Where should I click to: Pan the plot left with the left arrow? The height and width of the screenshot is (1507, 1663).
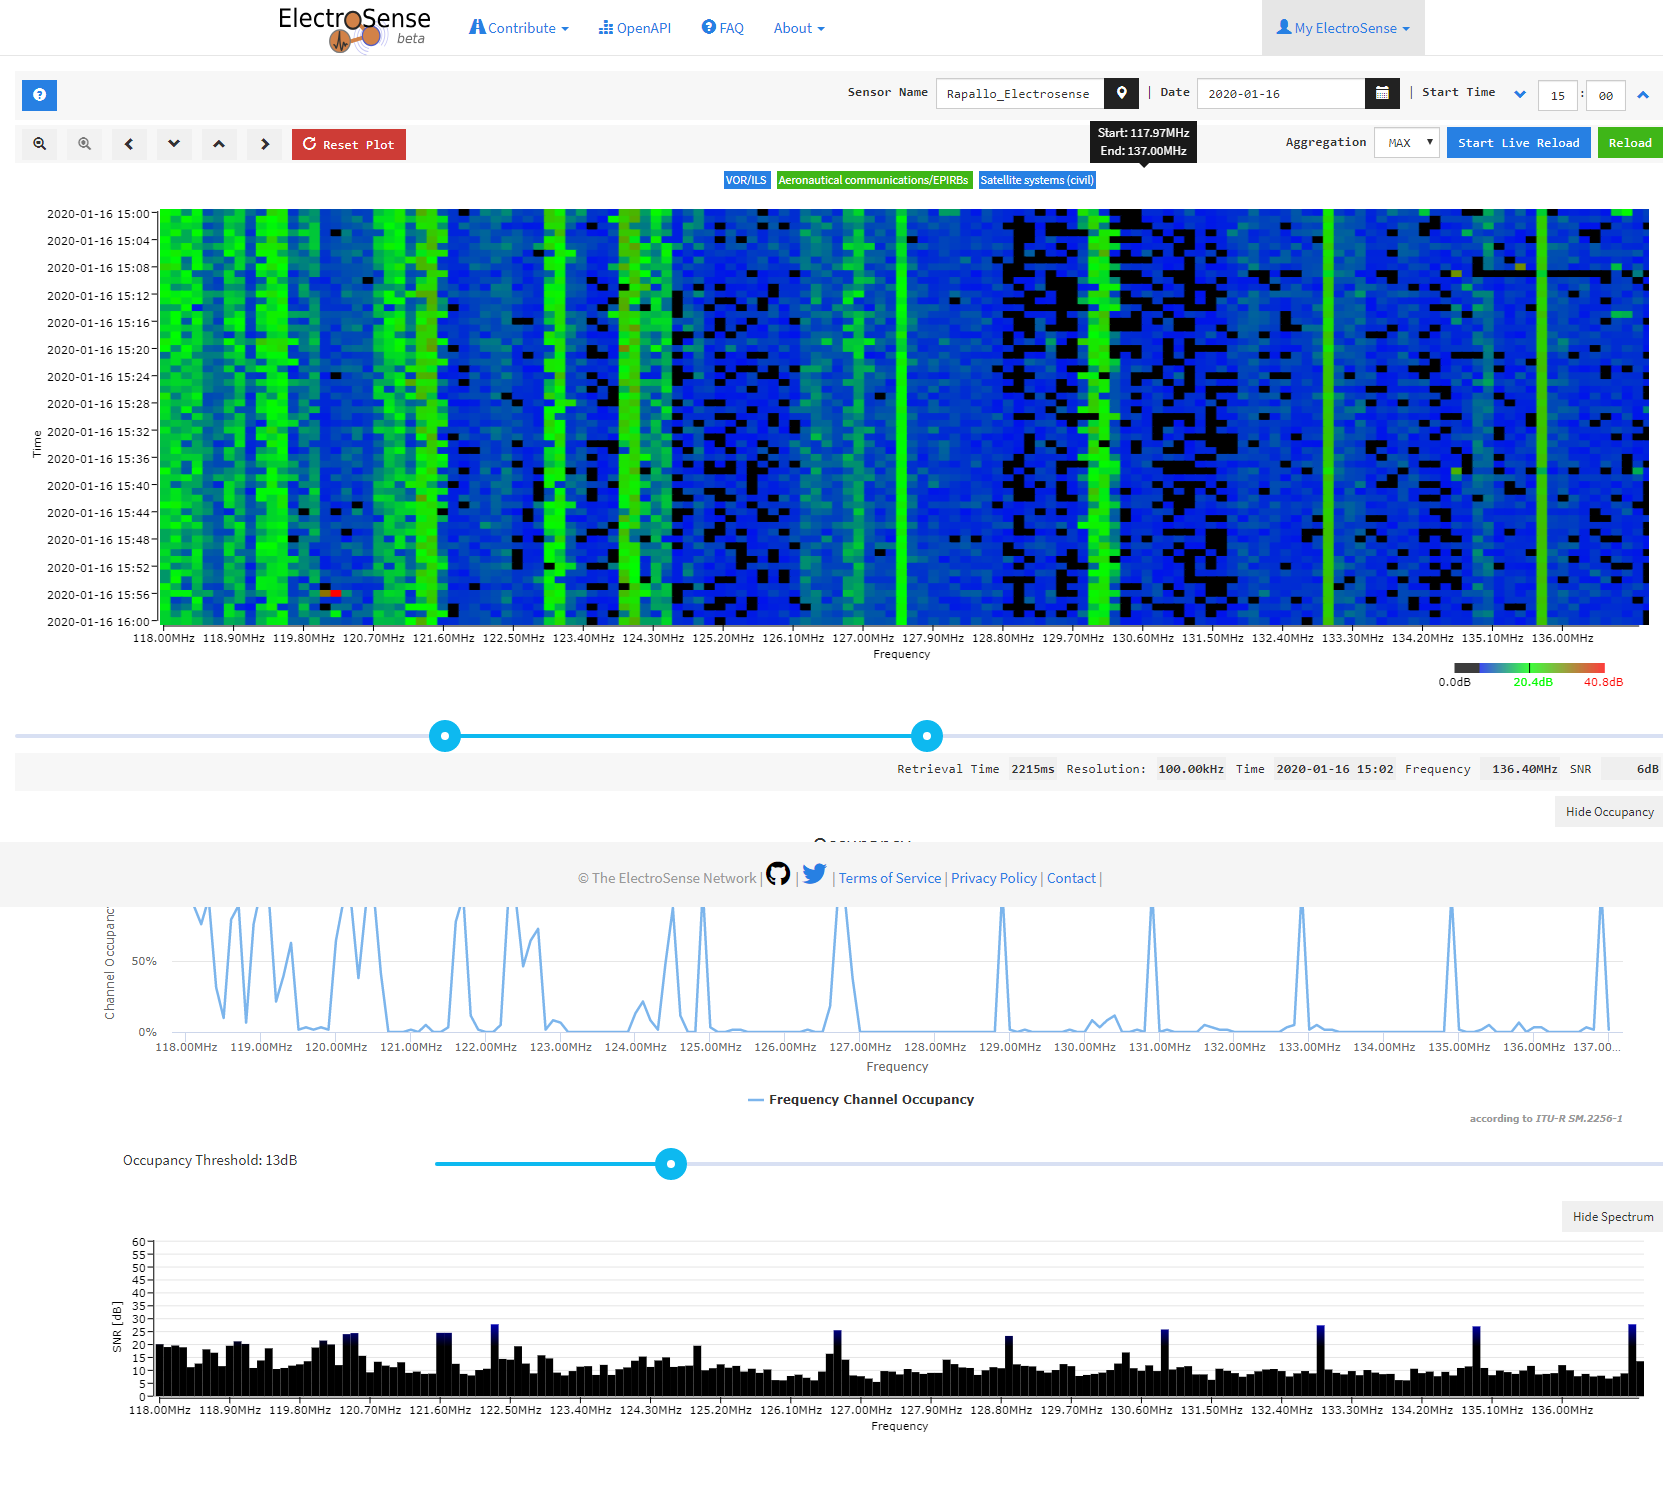(129, 144)
